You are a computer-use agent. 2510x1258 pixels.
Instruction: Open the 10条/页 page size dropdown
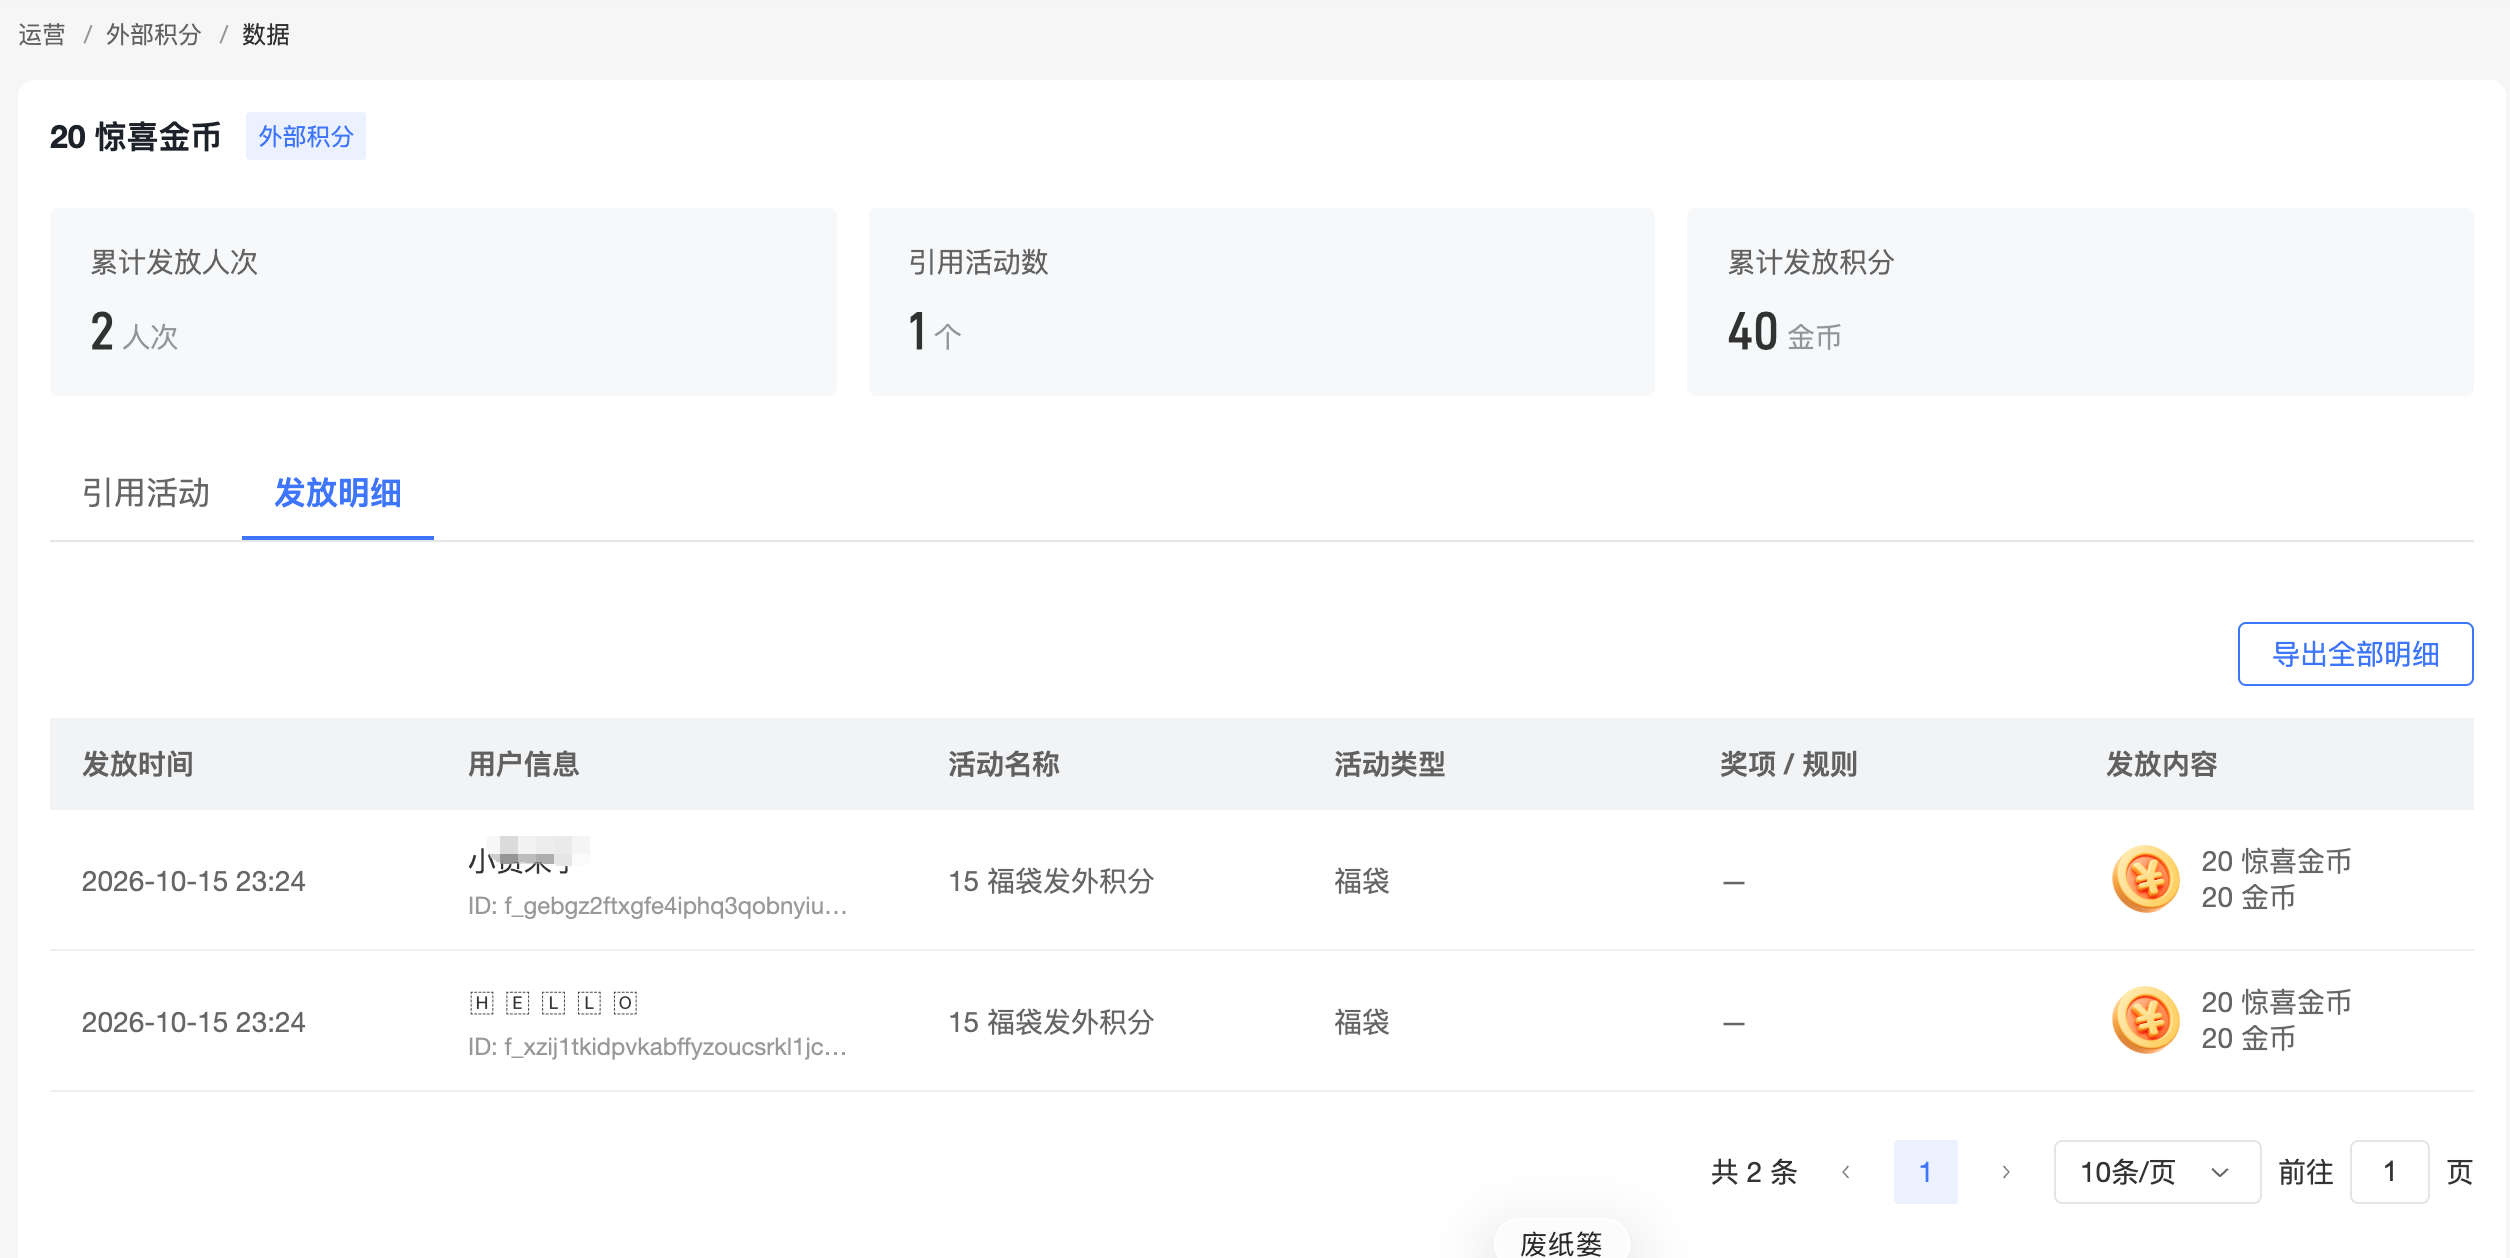(2157, 1172)
